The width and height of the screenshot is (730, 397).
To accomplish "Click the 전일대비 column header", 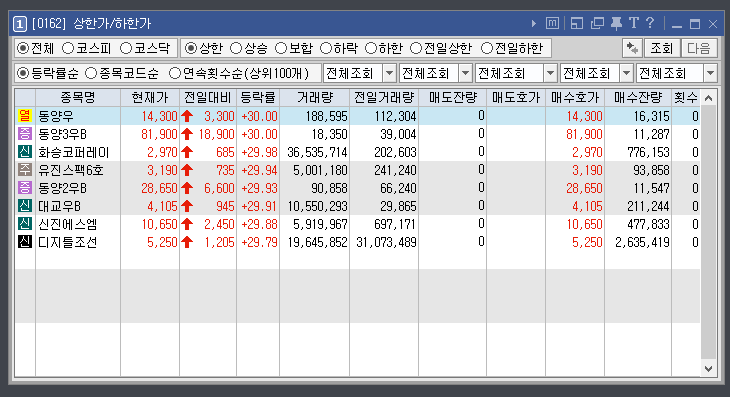I will (208, 98).
